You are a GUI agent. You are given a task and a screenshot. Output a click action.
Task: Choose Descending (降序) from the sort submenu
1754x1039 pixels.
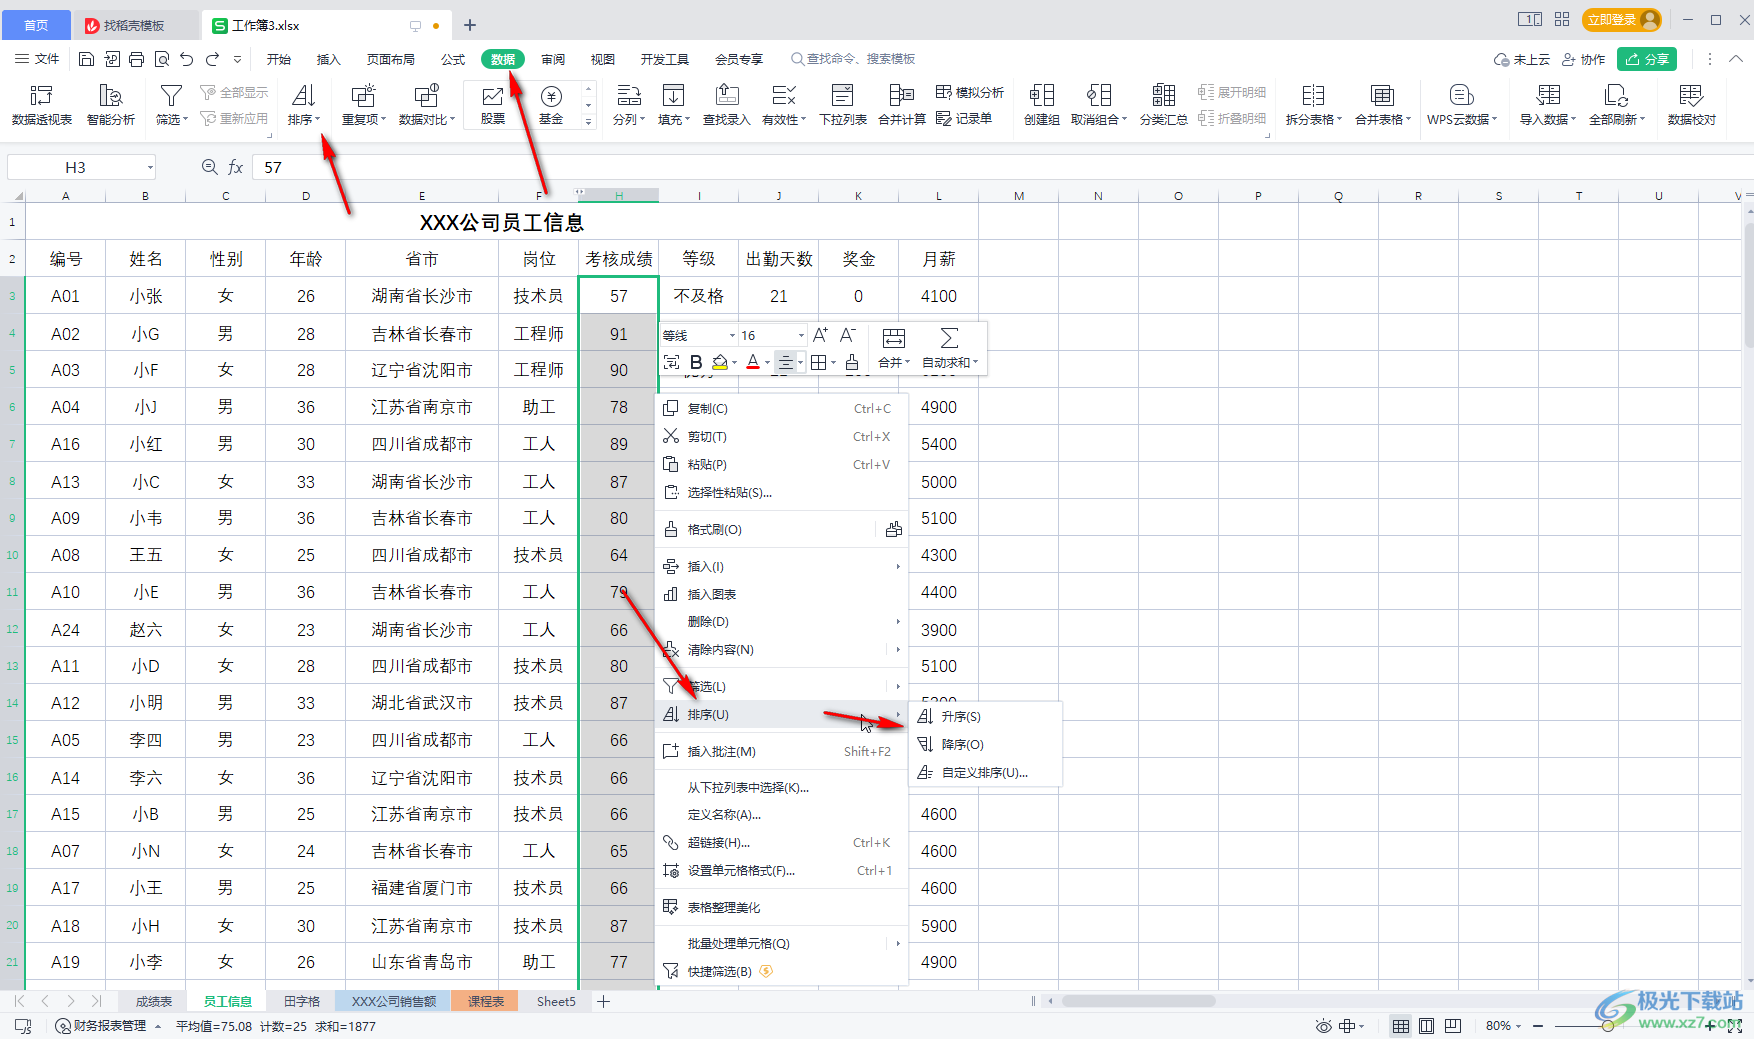[985, 744]
